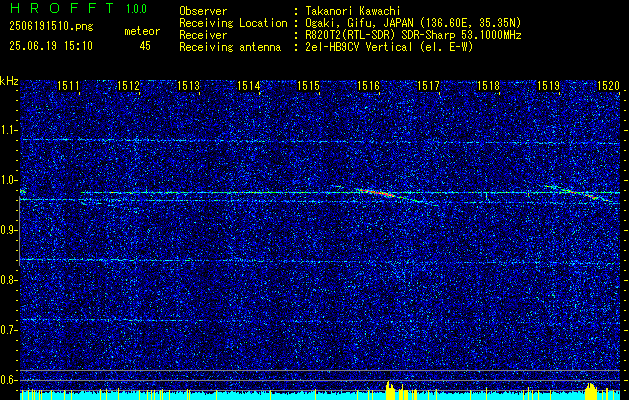Click time marker 1511
629x400 pixels.
point(68,85)
